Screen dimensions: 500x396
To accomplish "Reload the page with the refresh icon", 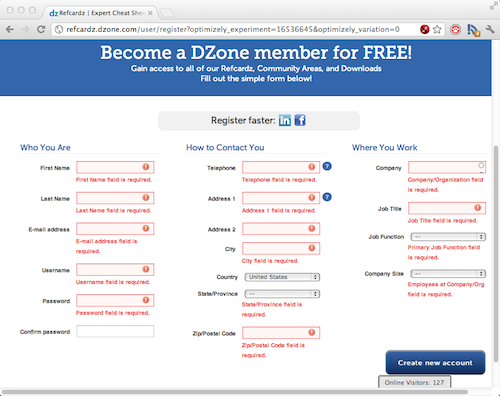I will point(41,29).
